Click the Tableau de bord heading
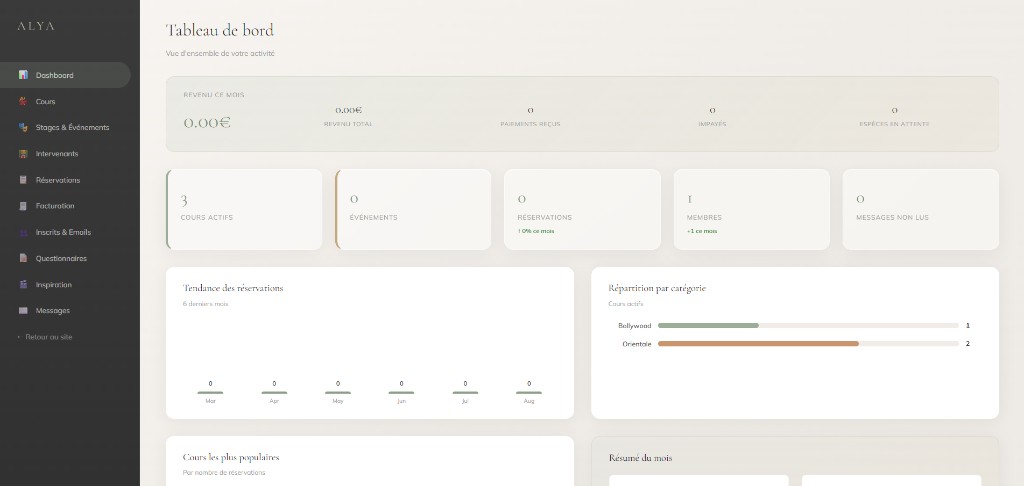Screen dimensions: 1024x486 click(220, 30)
